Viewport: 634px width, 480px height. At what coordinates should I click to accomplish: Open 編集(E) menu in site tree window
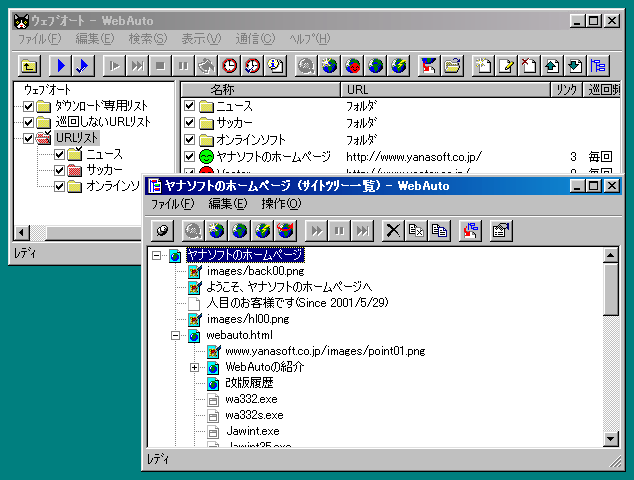[228, 204]
